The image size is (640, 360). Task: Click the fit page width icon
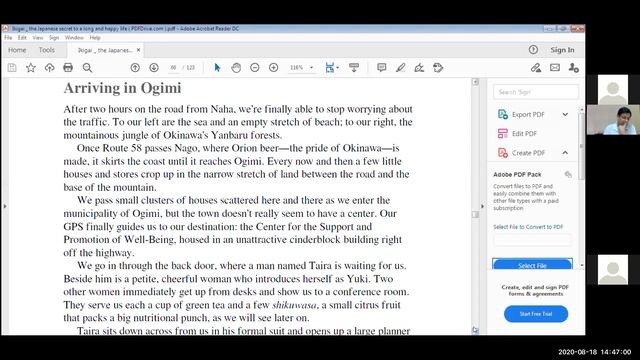[x=330, y=68]
